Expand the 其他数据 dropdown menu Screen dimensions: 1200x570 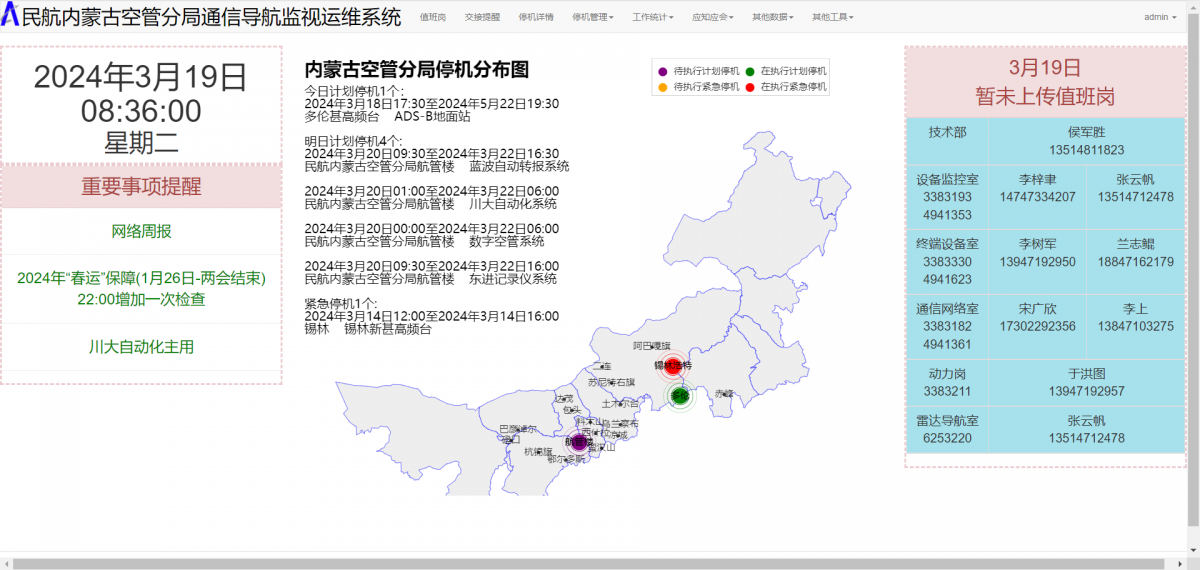coord(772,17)
